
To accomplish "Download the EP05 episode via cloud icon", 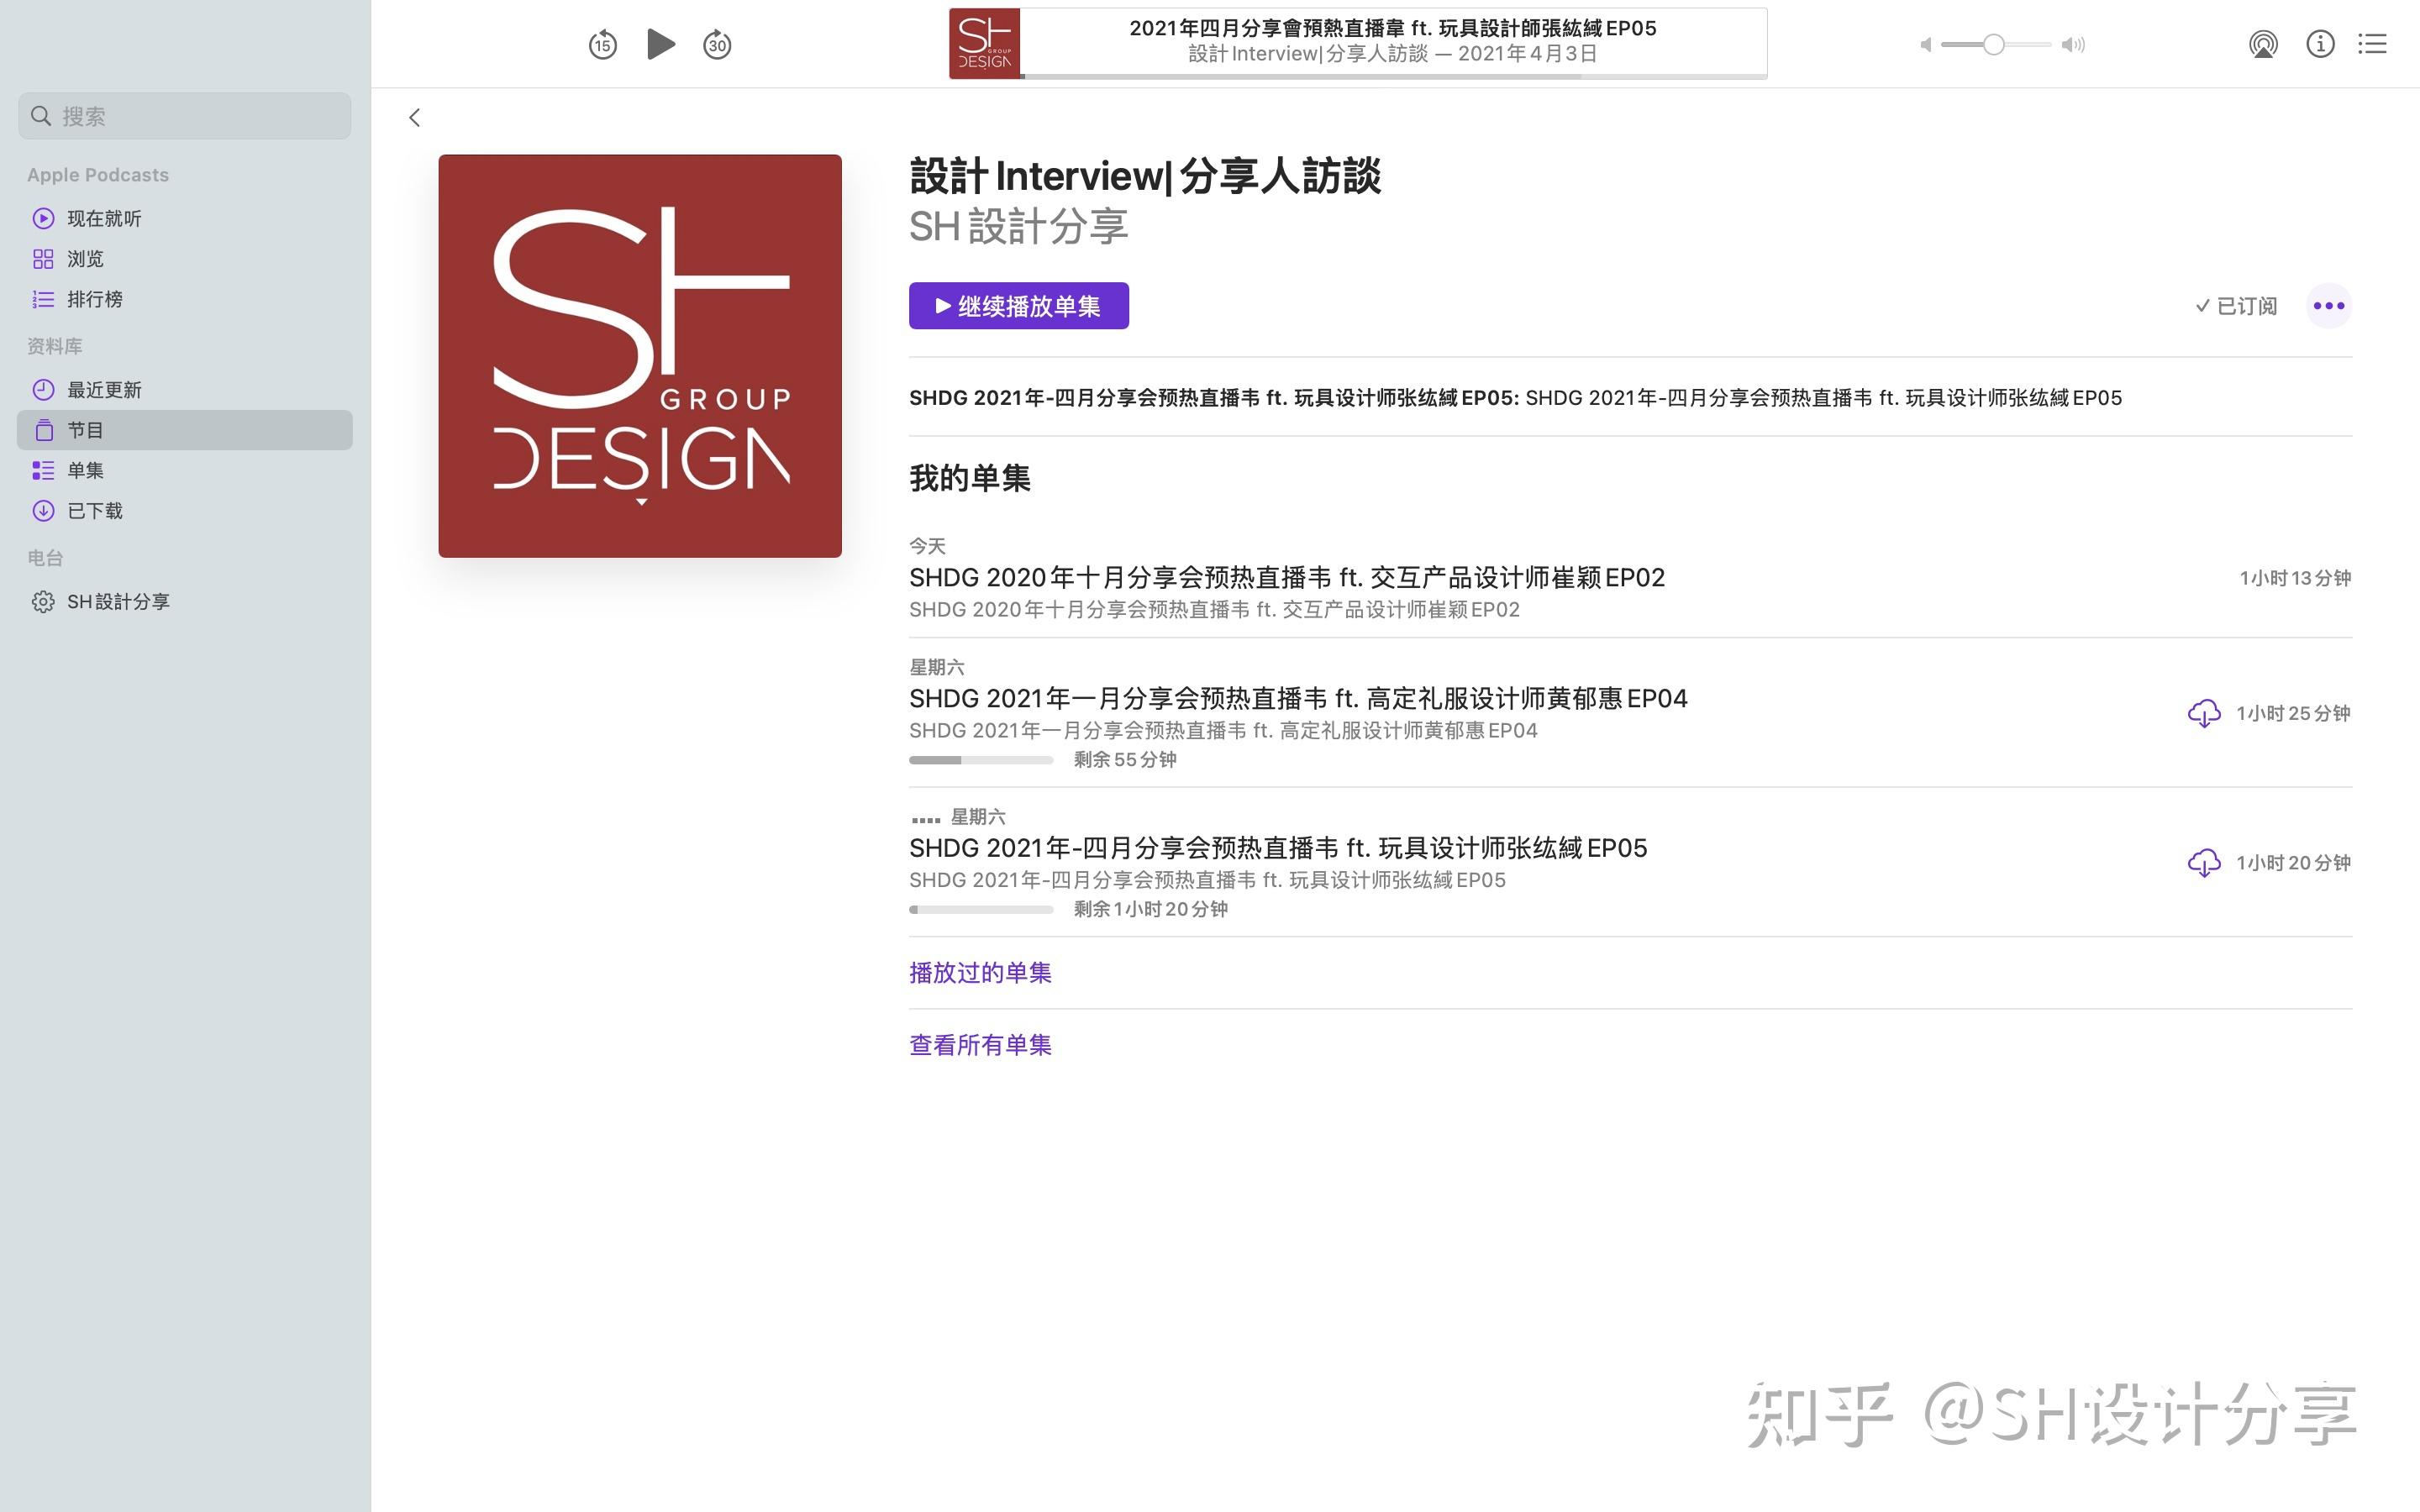I will click(x=2205, y=862).
